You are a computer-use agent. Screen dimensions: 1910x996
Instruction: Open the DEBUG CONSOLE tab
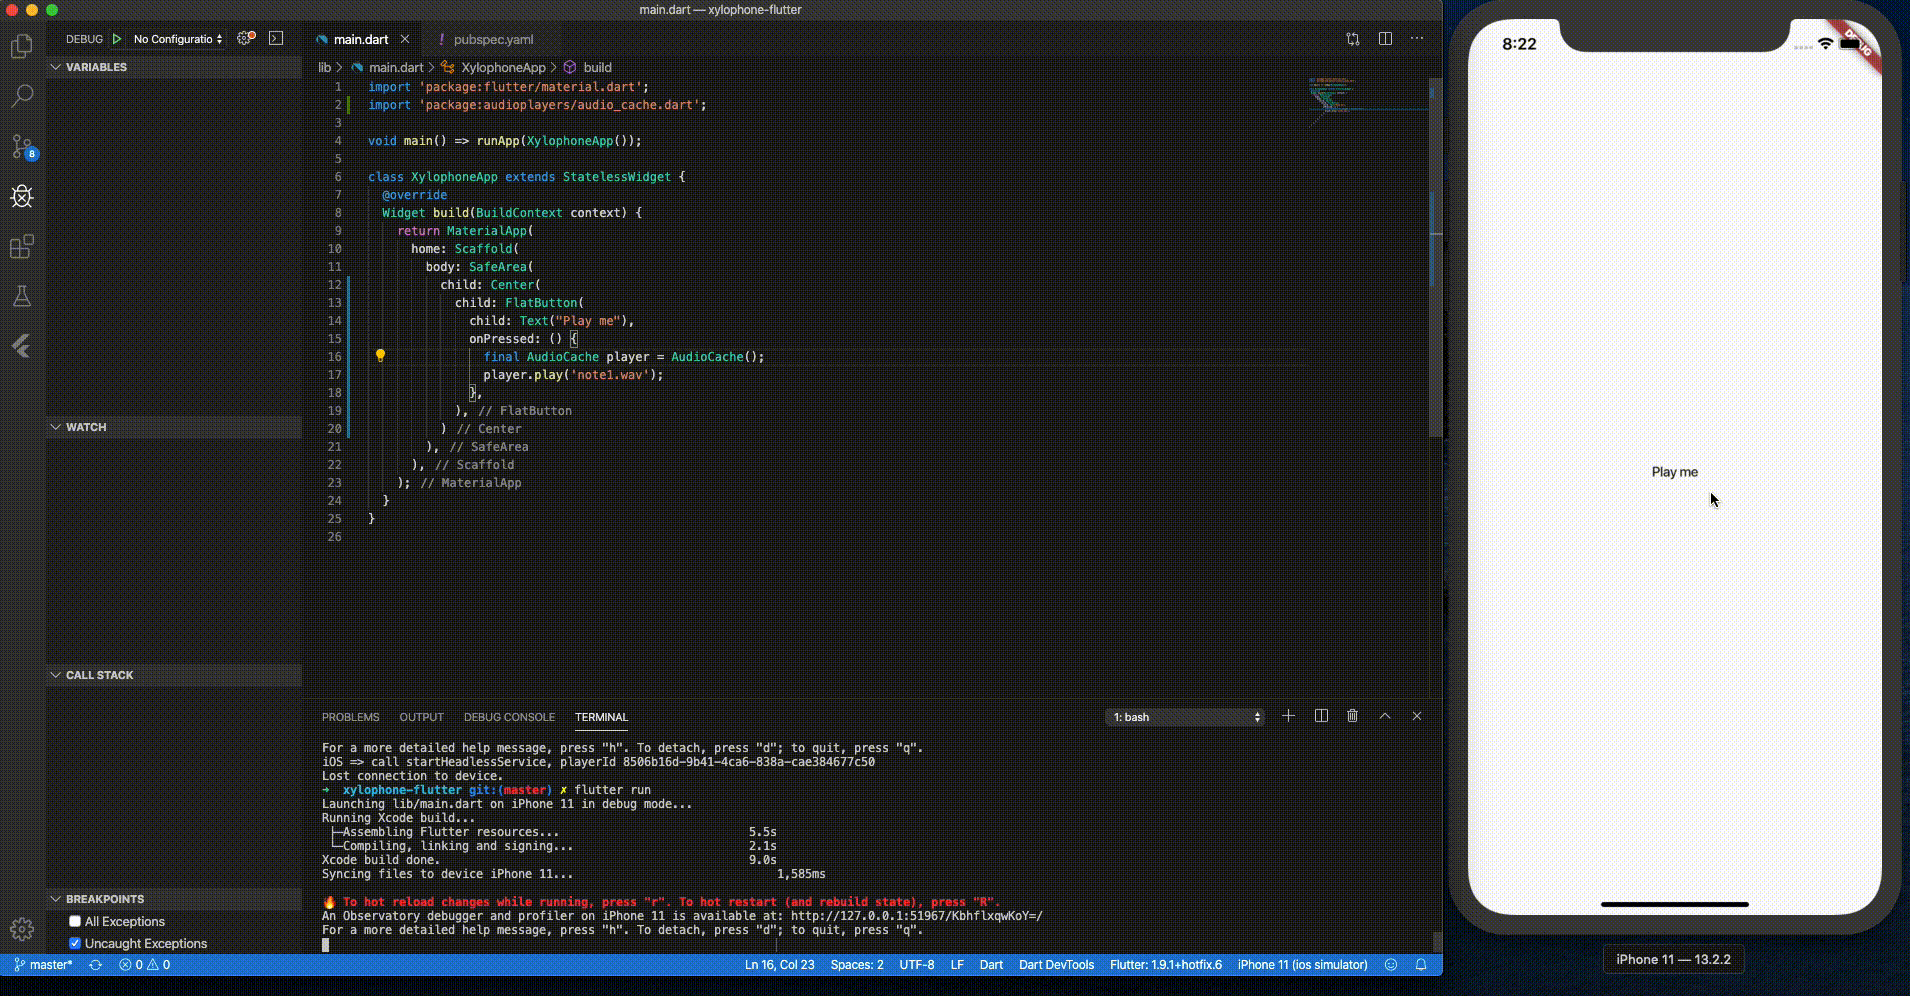[509, 717]
